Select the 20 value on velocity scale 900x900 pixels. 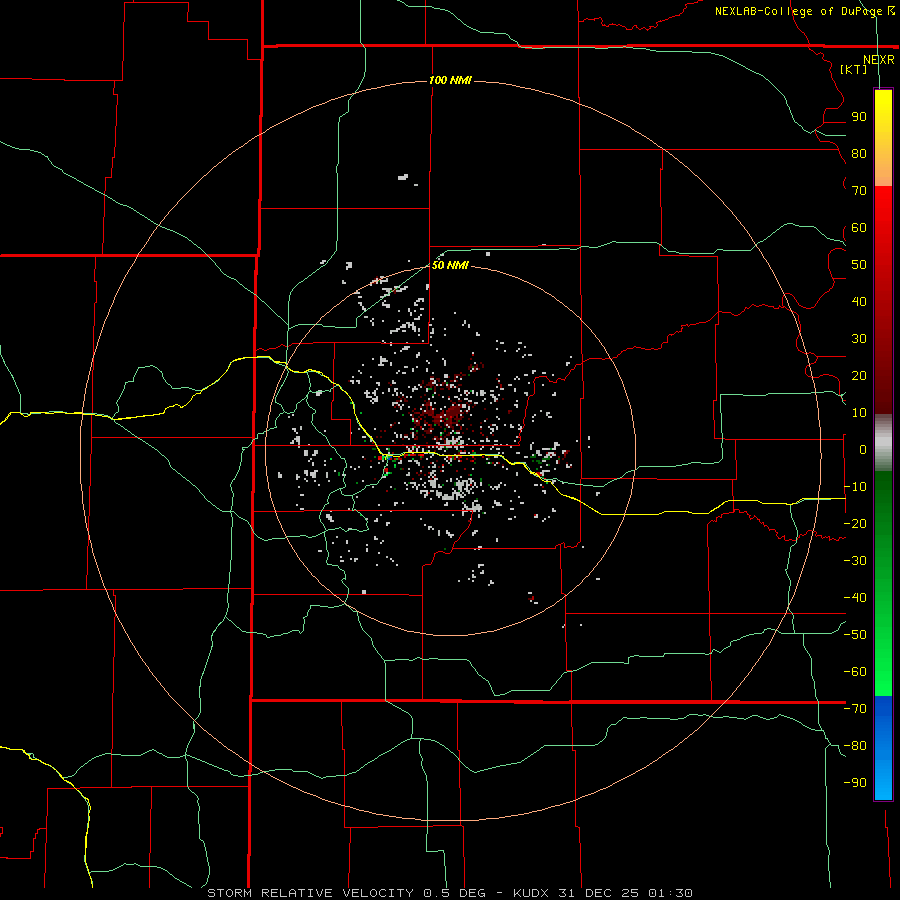pos(859,376)
